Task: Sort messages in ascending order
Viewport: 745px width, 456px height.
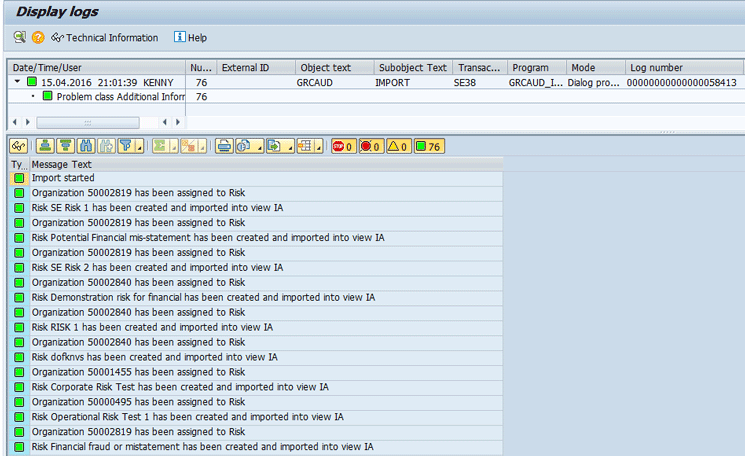Action: [x=45, y=146]
